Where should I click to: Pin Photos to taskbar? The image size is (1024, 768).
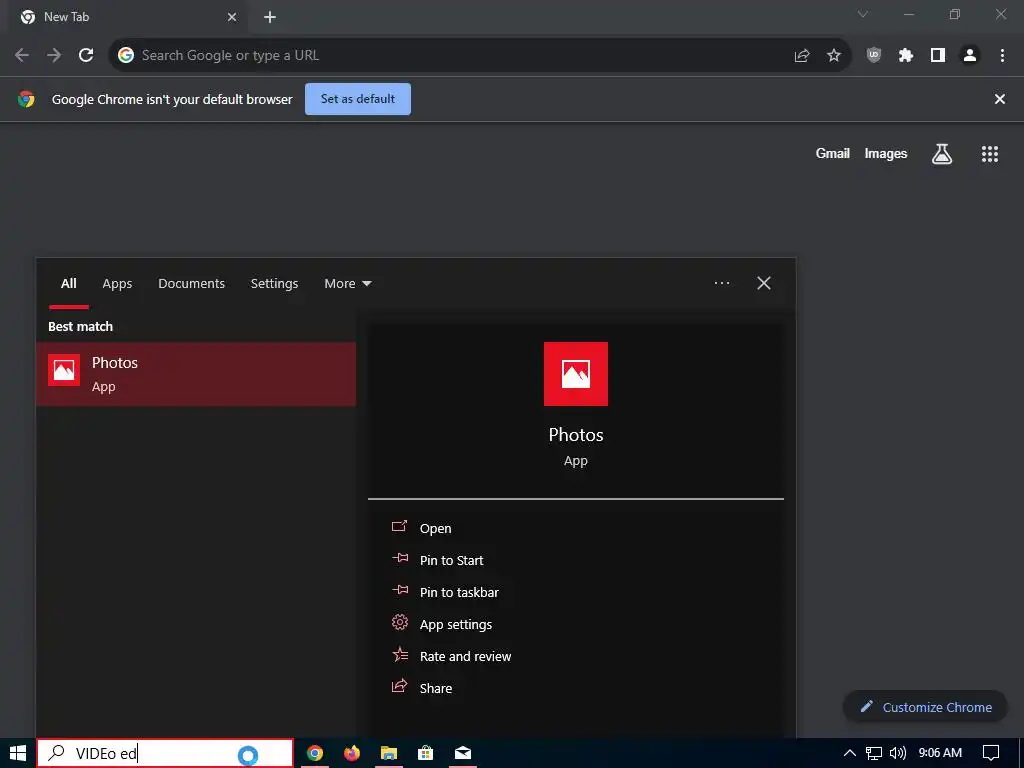(459, 592)
